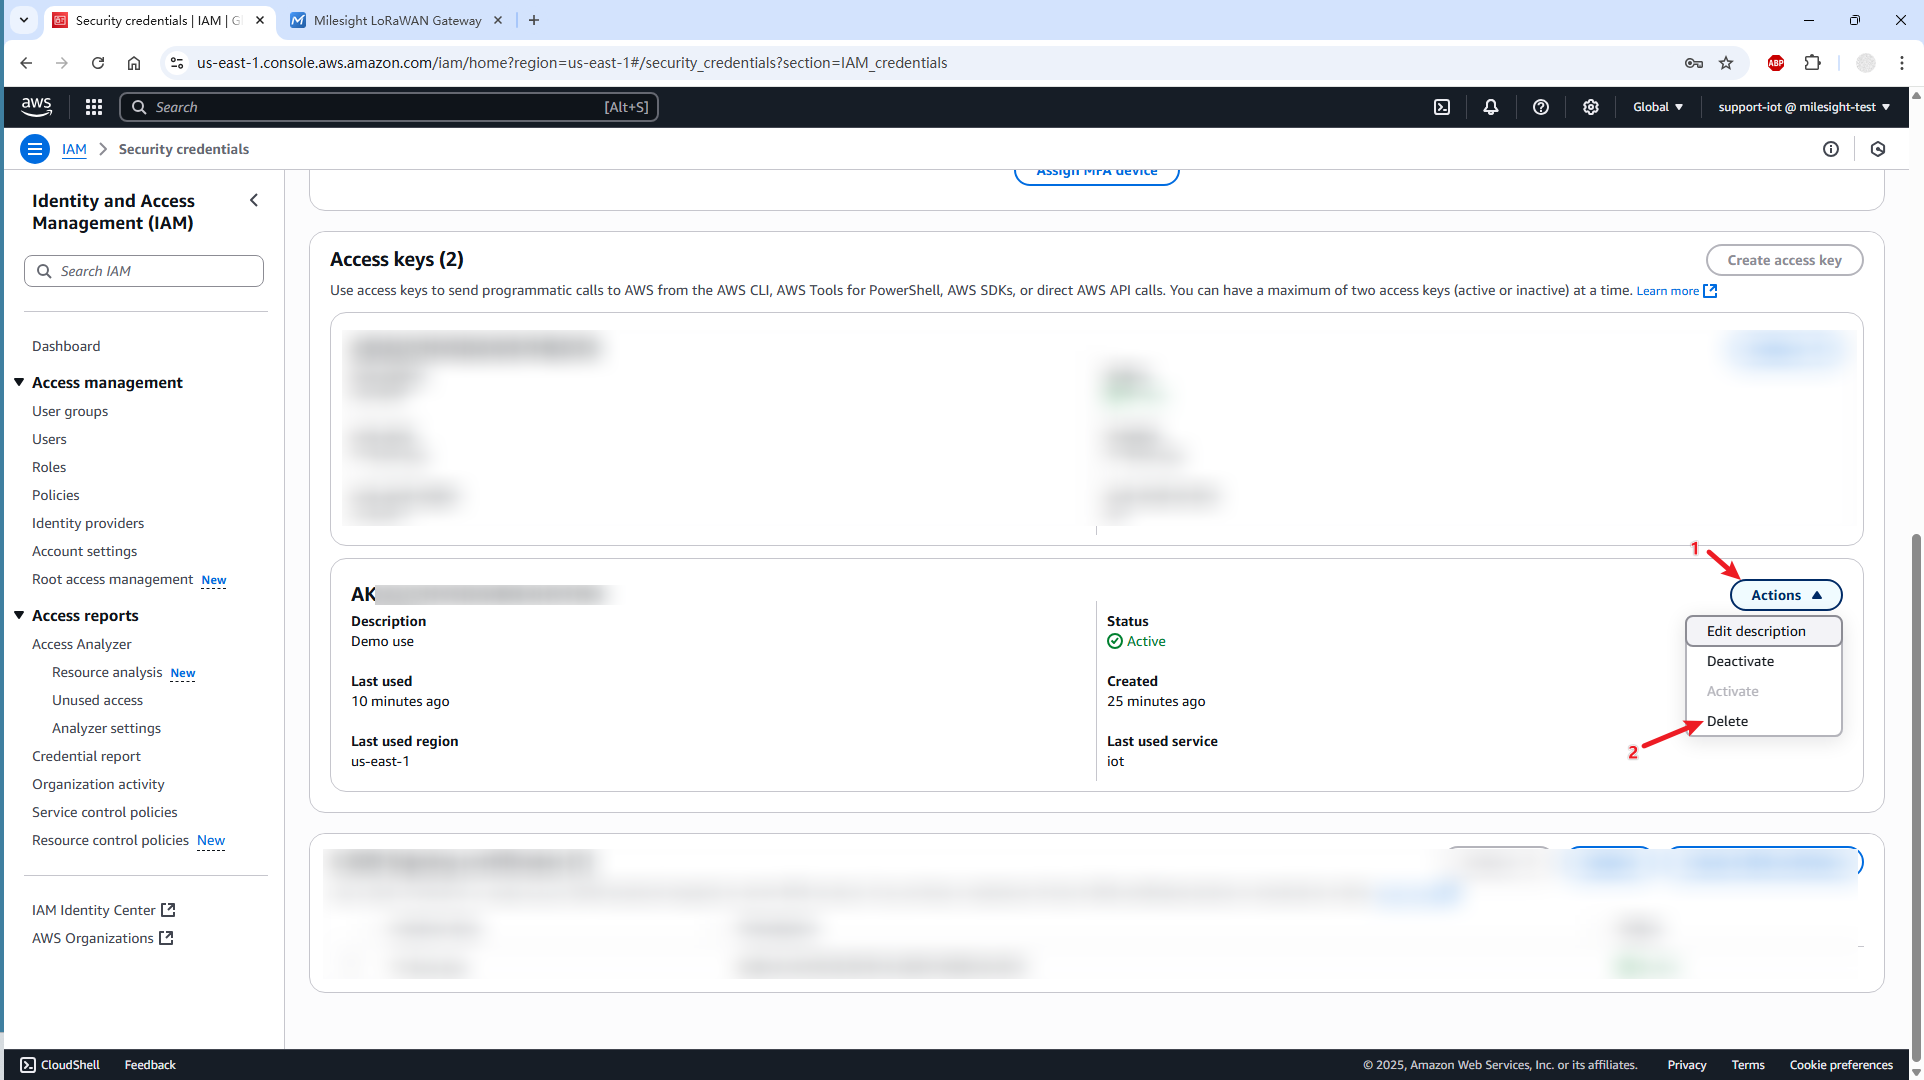Viewport: 1924px width, 1080px height.
Task: Click the Create access key button
Action: pos(1784,260)
